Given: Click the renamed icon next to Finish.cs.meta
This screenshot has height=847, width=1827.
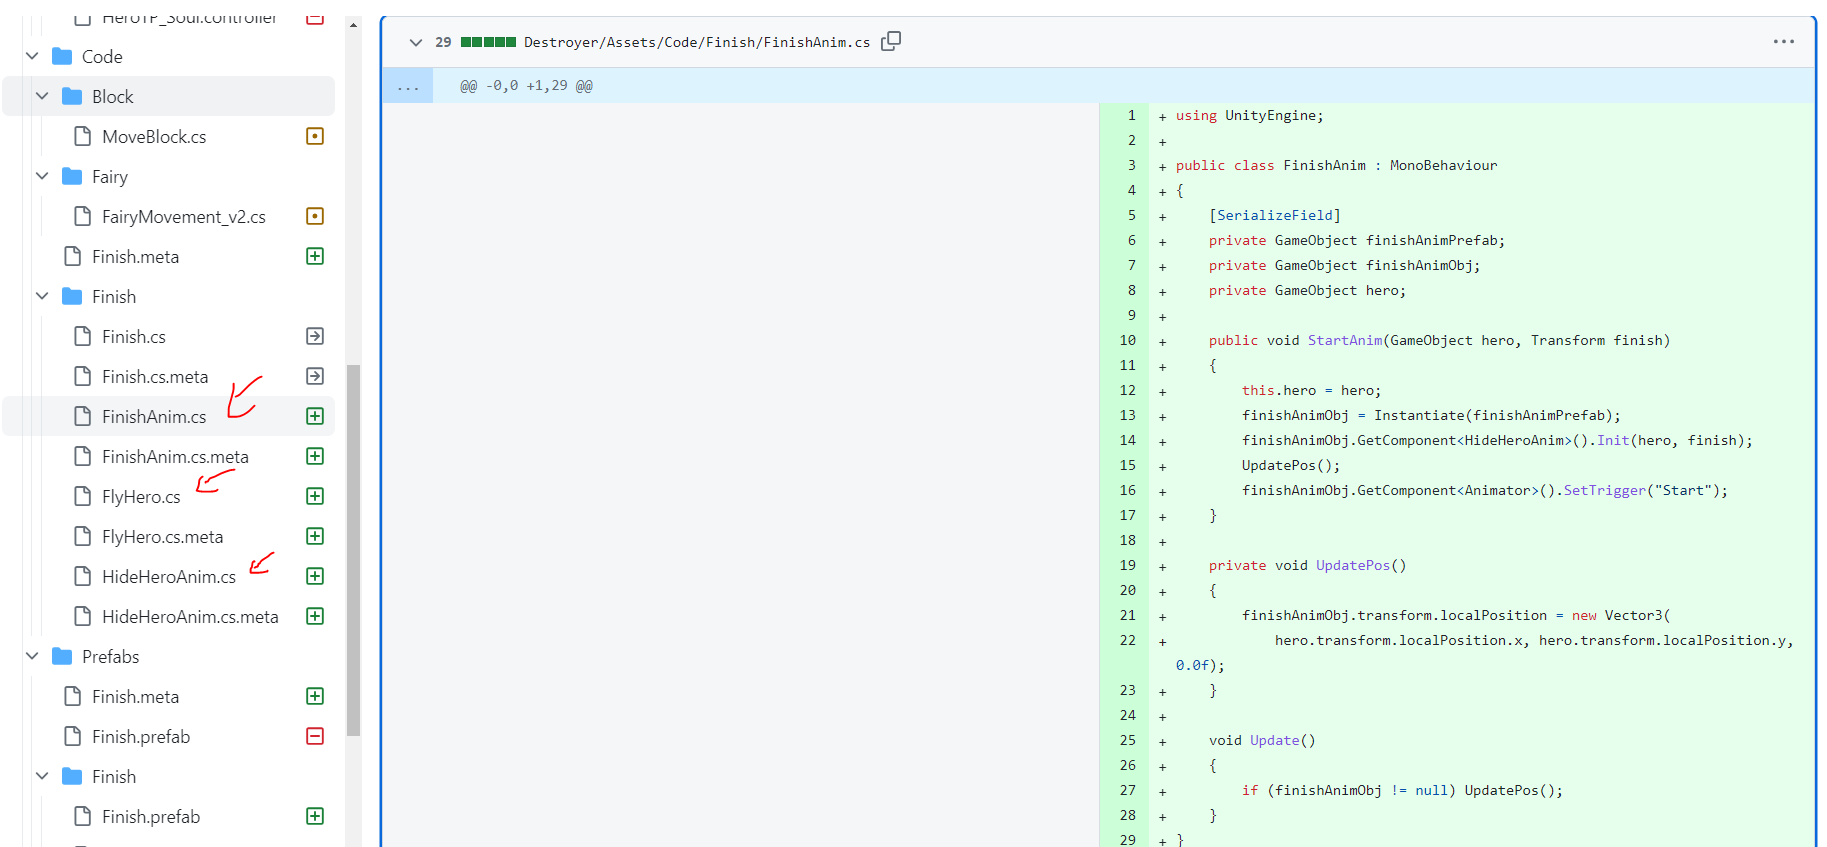Looking at the screenshot, I should click(x=315, y=376).
